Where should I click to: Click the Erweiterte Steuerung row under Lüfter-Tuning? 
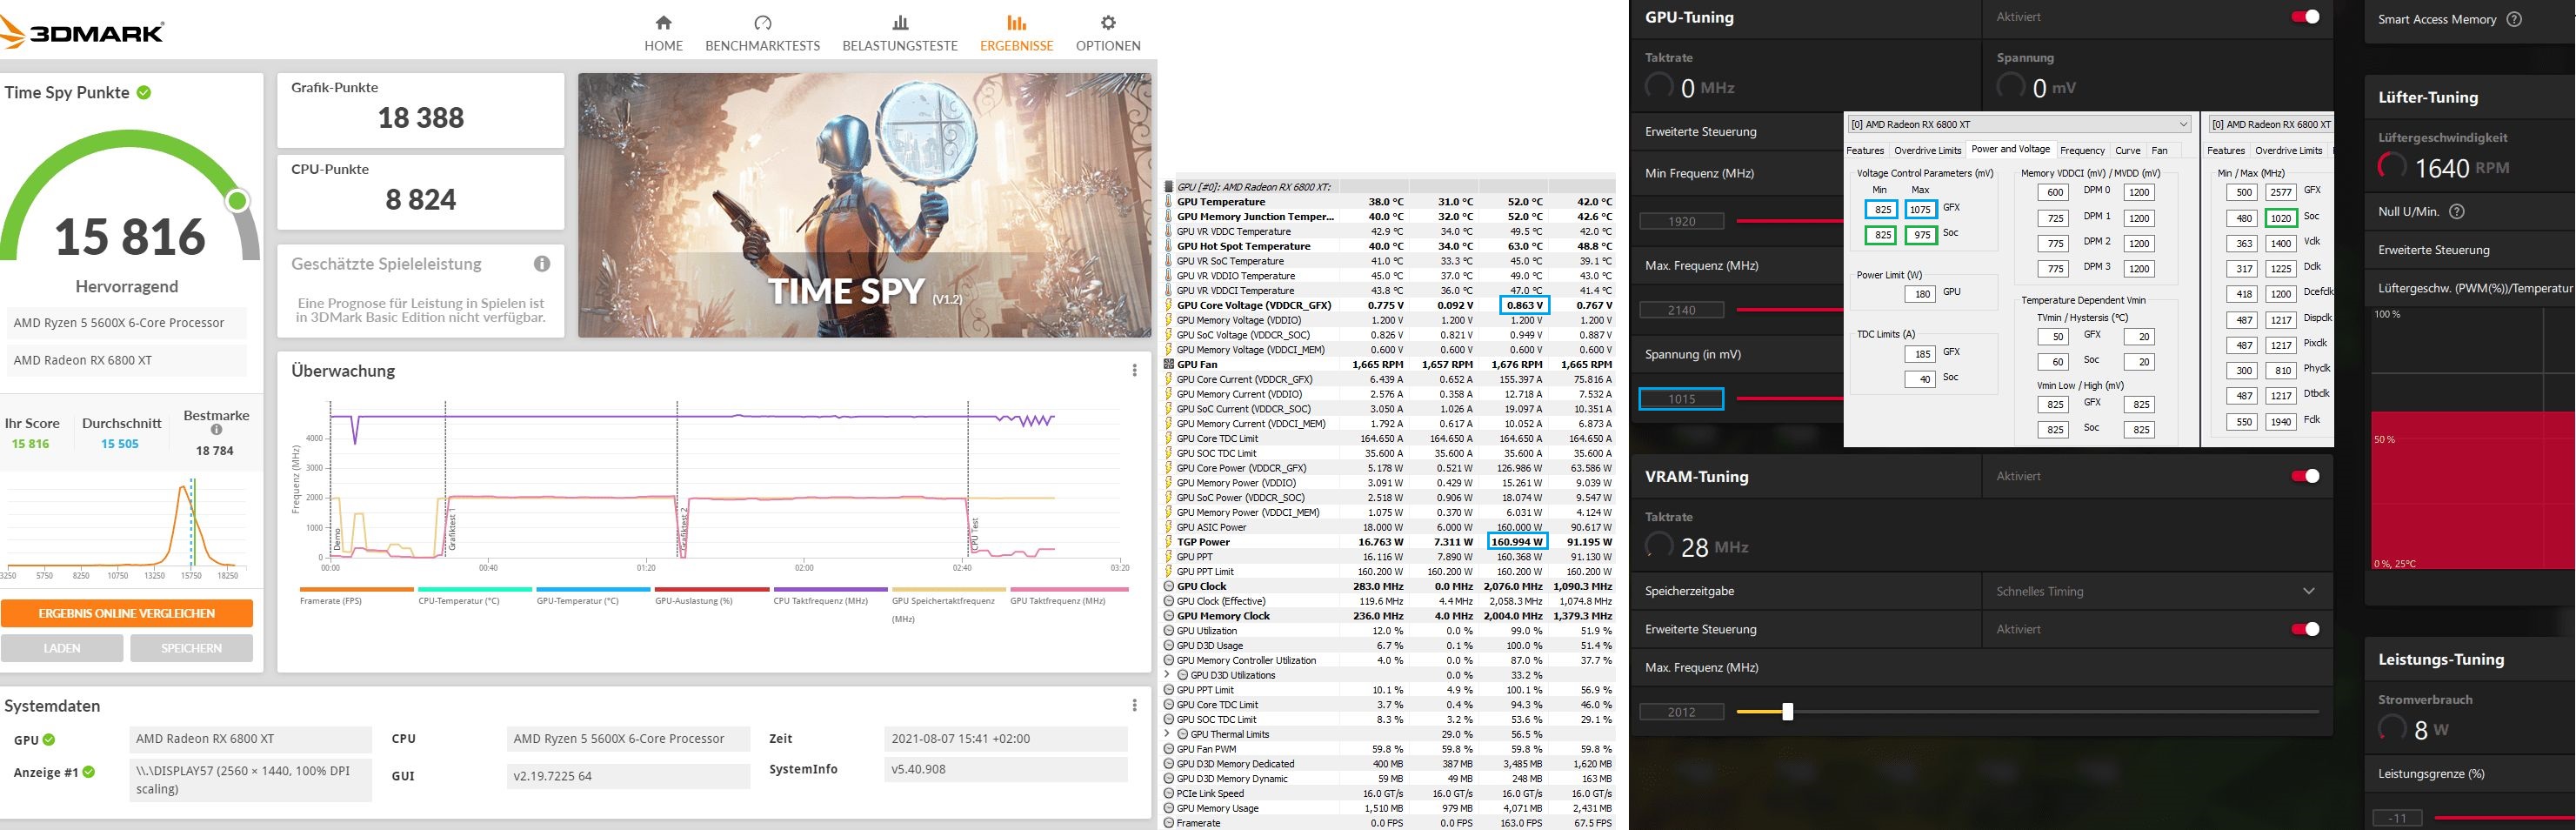click(2470, 250)
